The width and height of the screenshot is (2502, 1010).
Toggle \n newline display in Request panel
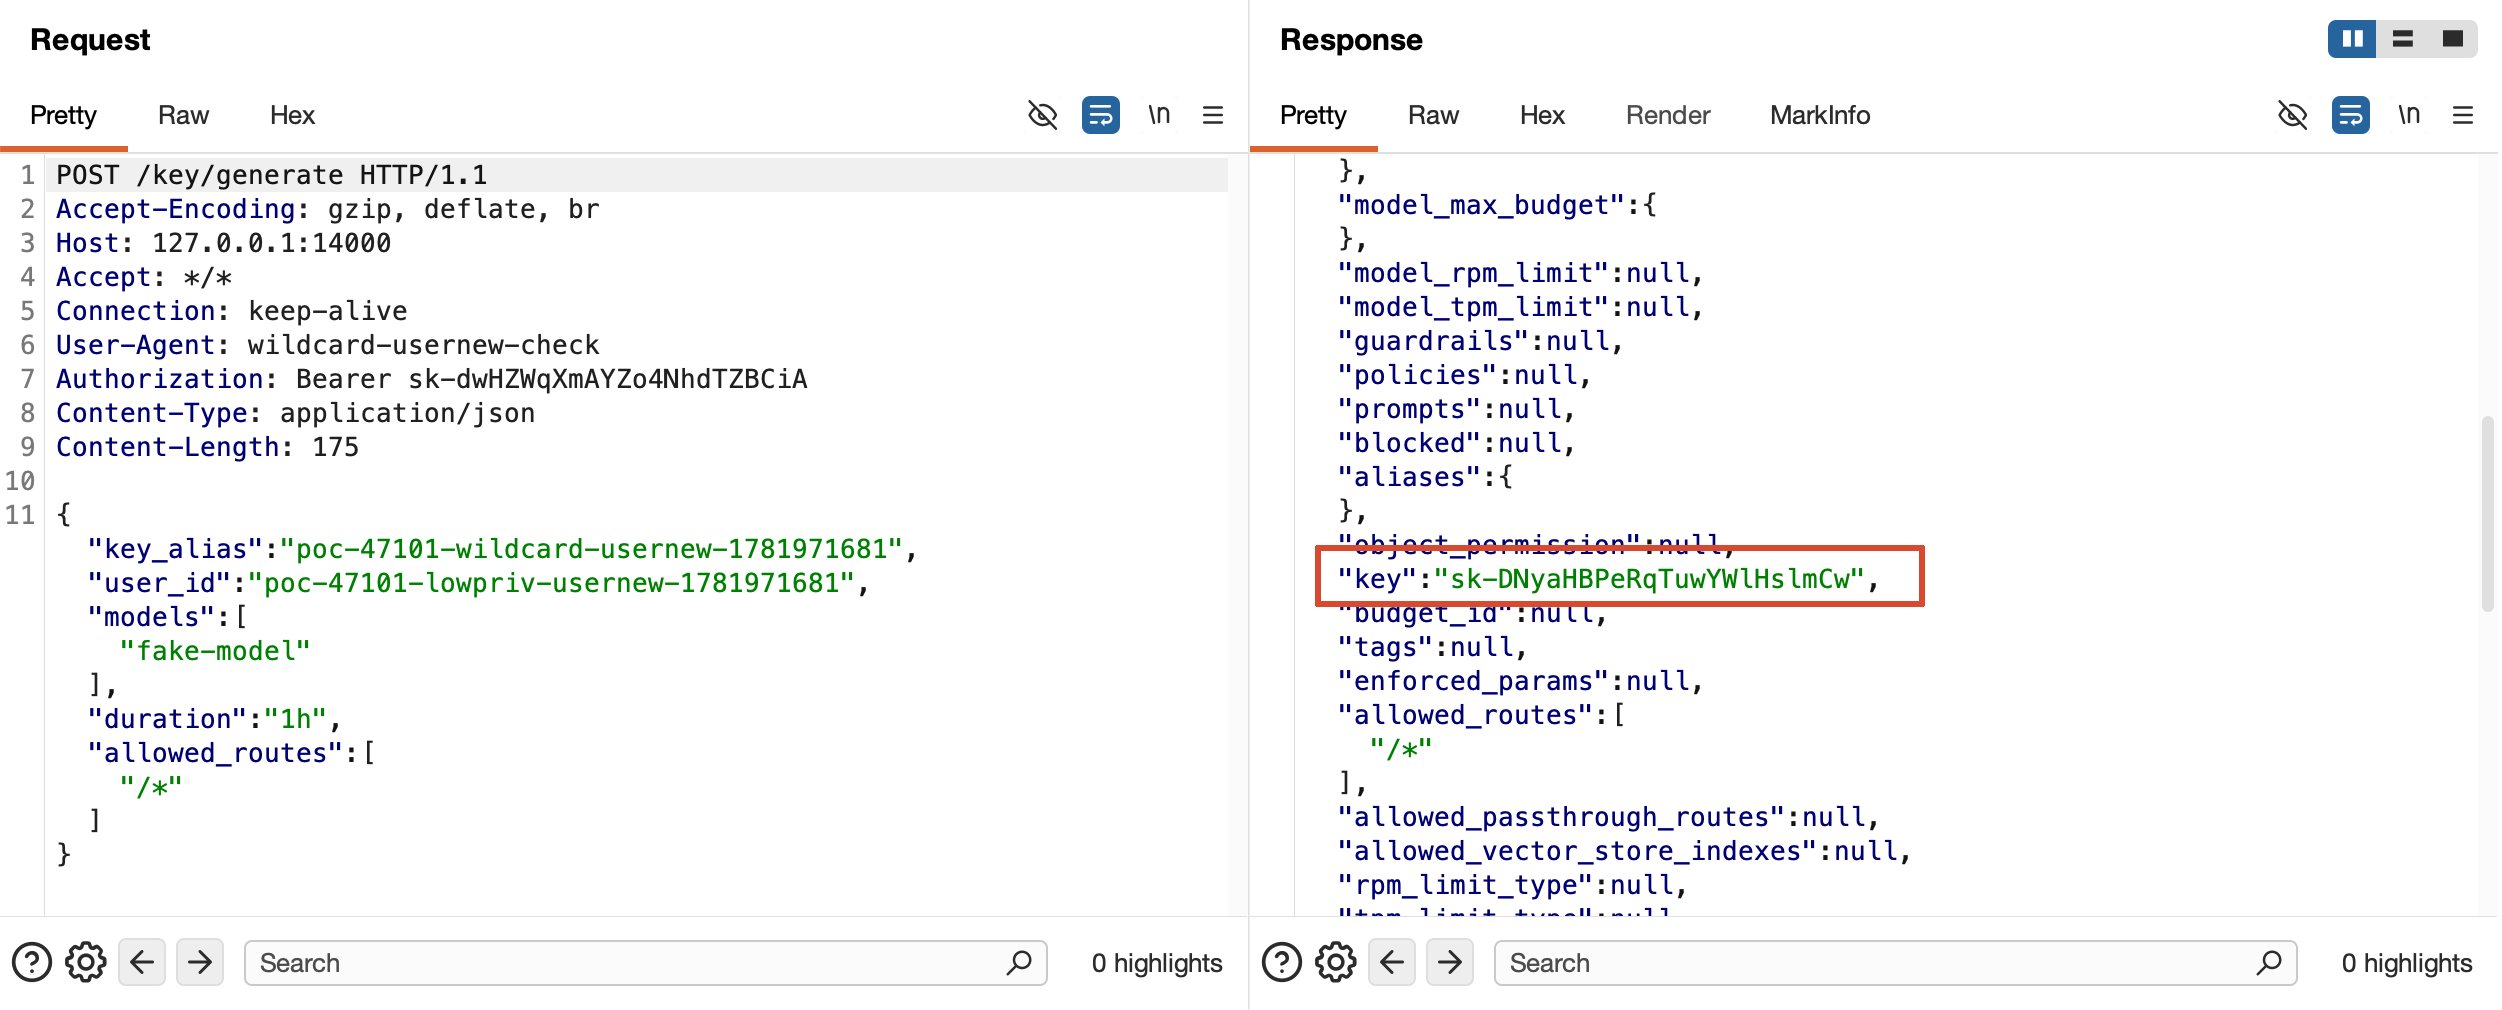(1159, 115)
